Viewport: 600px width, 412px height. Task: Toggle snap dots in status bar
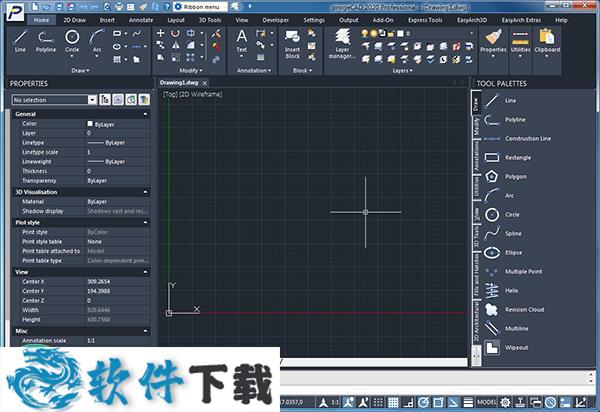click(x=378, y=402)
